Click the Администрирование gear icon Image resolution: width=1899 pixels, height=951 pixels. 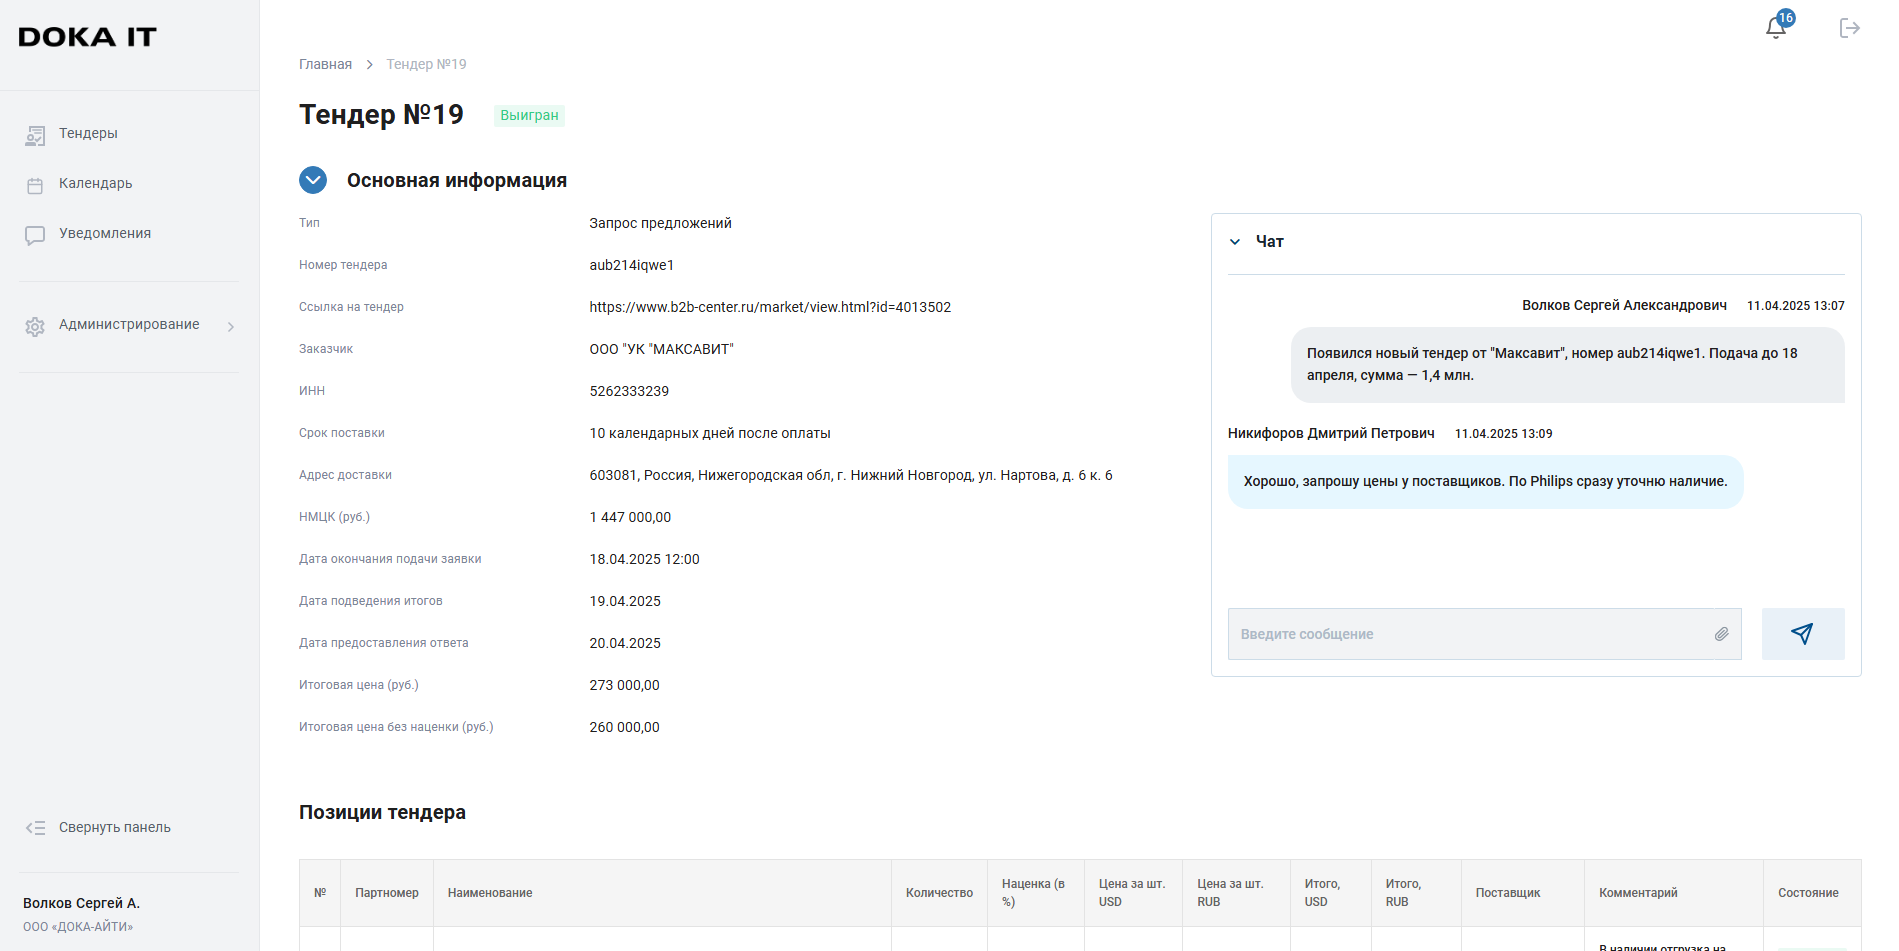tap(35, 326)
